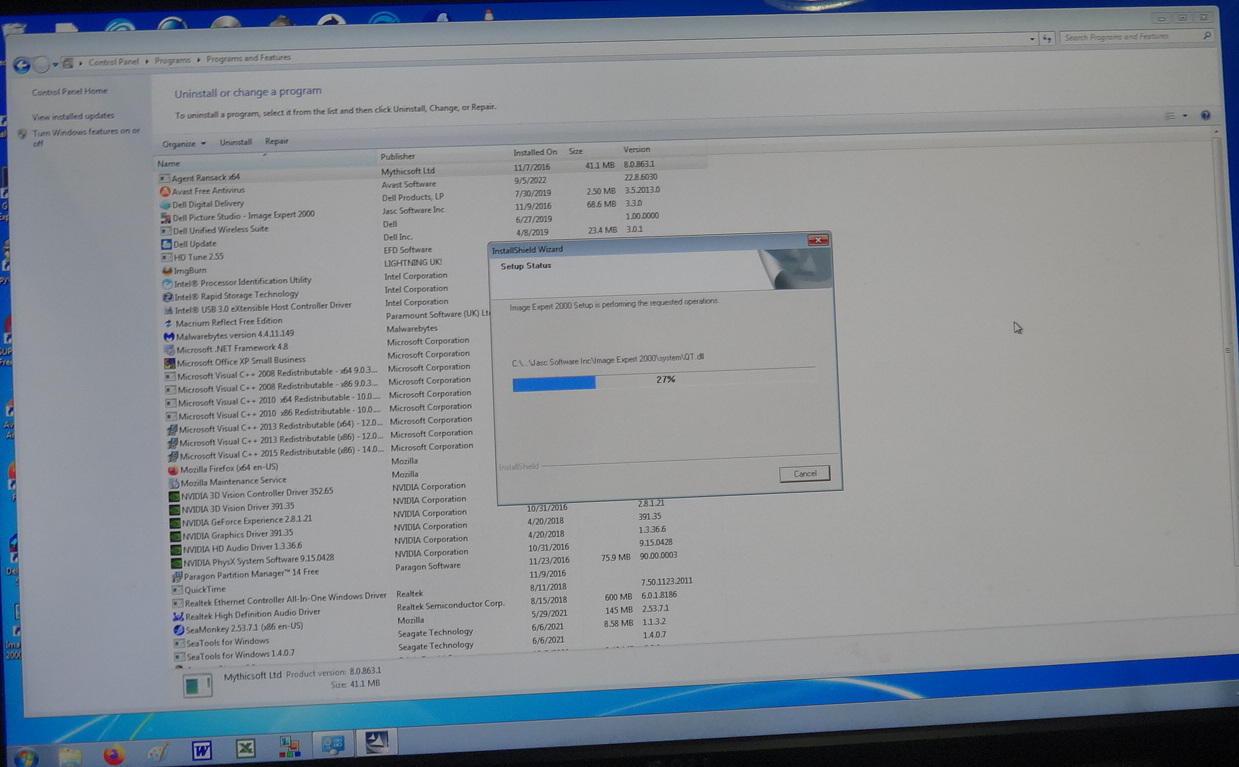Open Control Panel Home link
The width and height of the screenshot is (1239, 767).
coord(69,92)
